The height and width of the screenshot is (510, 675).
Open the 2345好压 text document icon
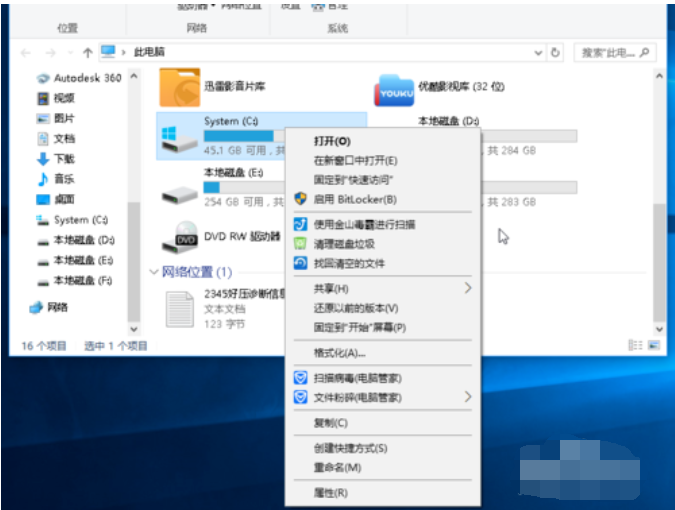click(179, 310)
